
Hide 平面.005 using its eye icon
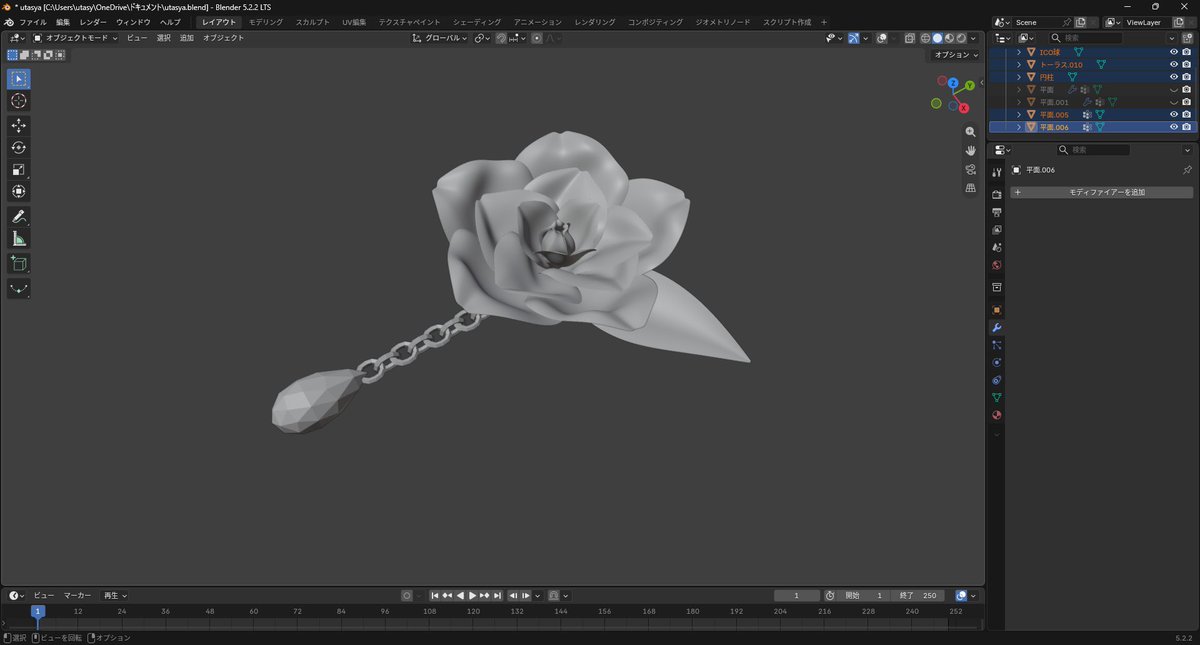click(x=1174, y=115)
